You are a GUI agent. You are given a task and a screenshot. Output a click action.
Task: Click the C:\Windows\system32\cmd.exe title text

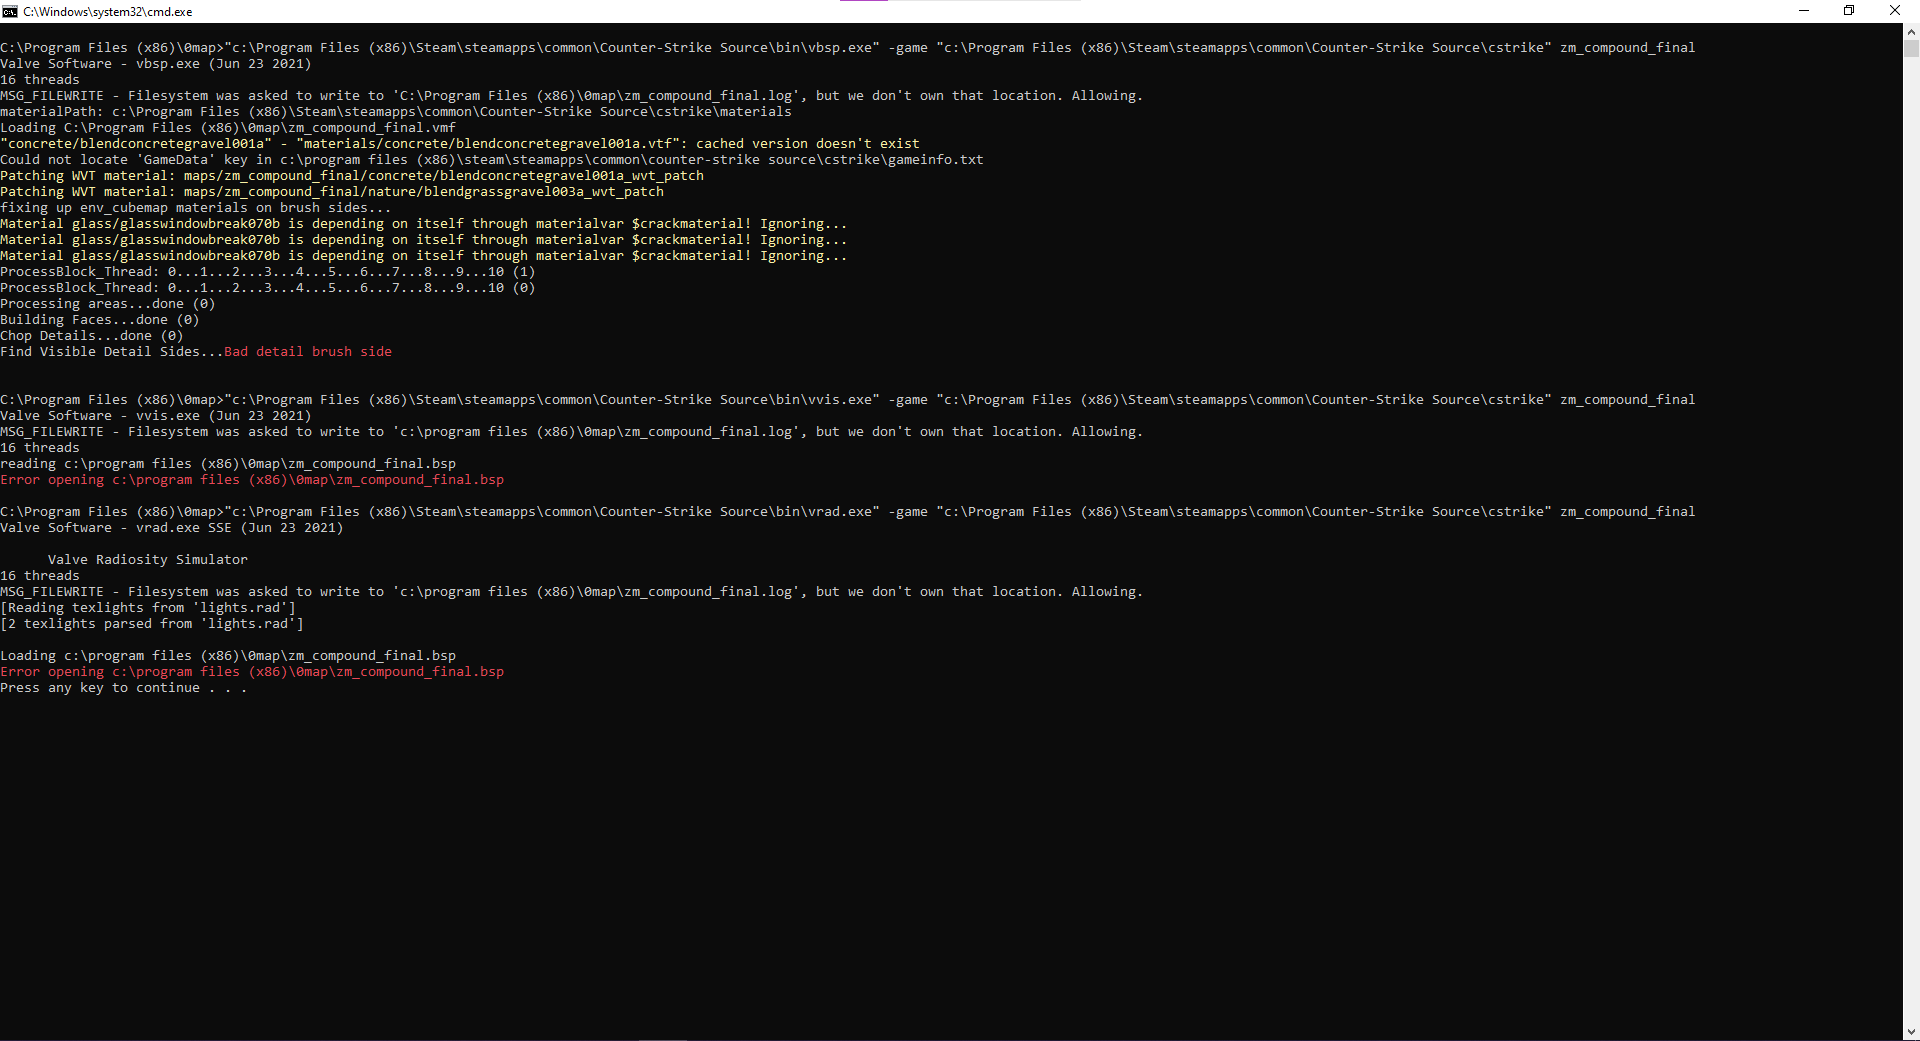(108, 12)
